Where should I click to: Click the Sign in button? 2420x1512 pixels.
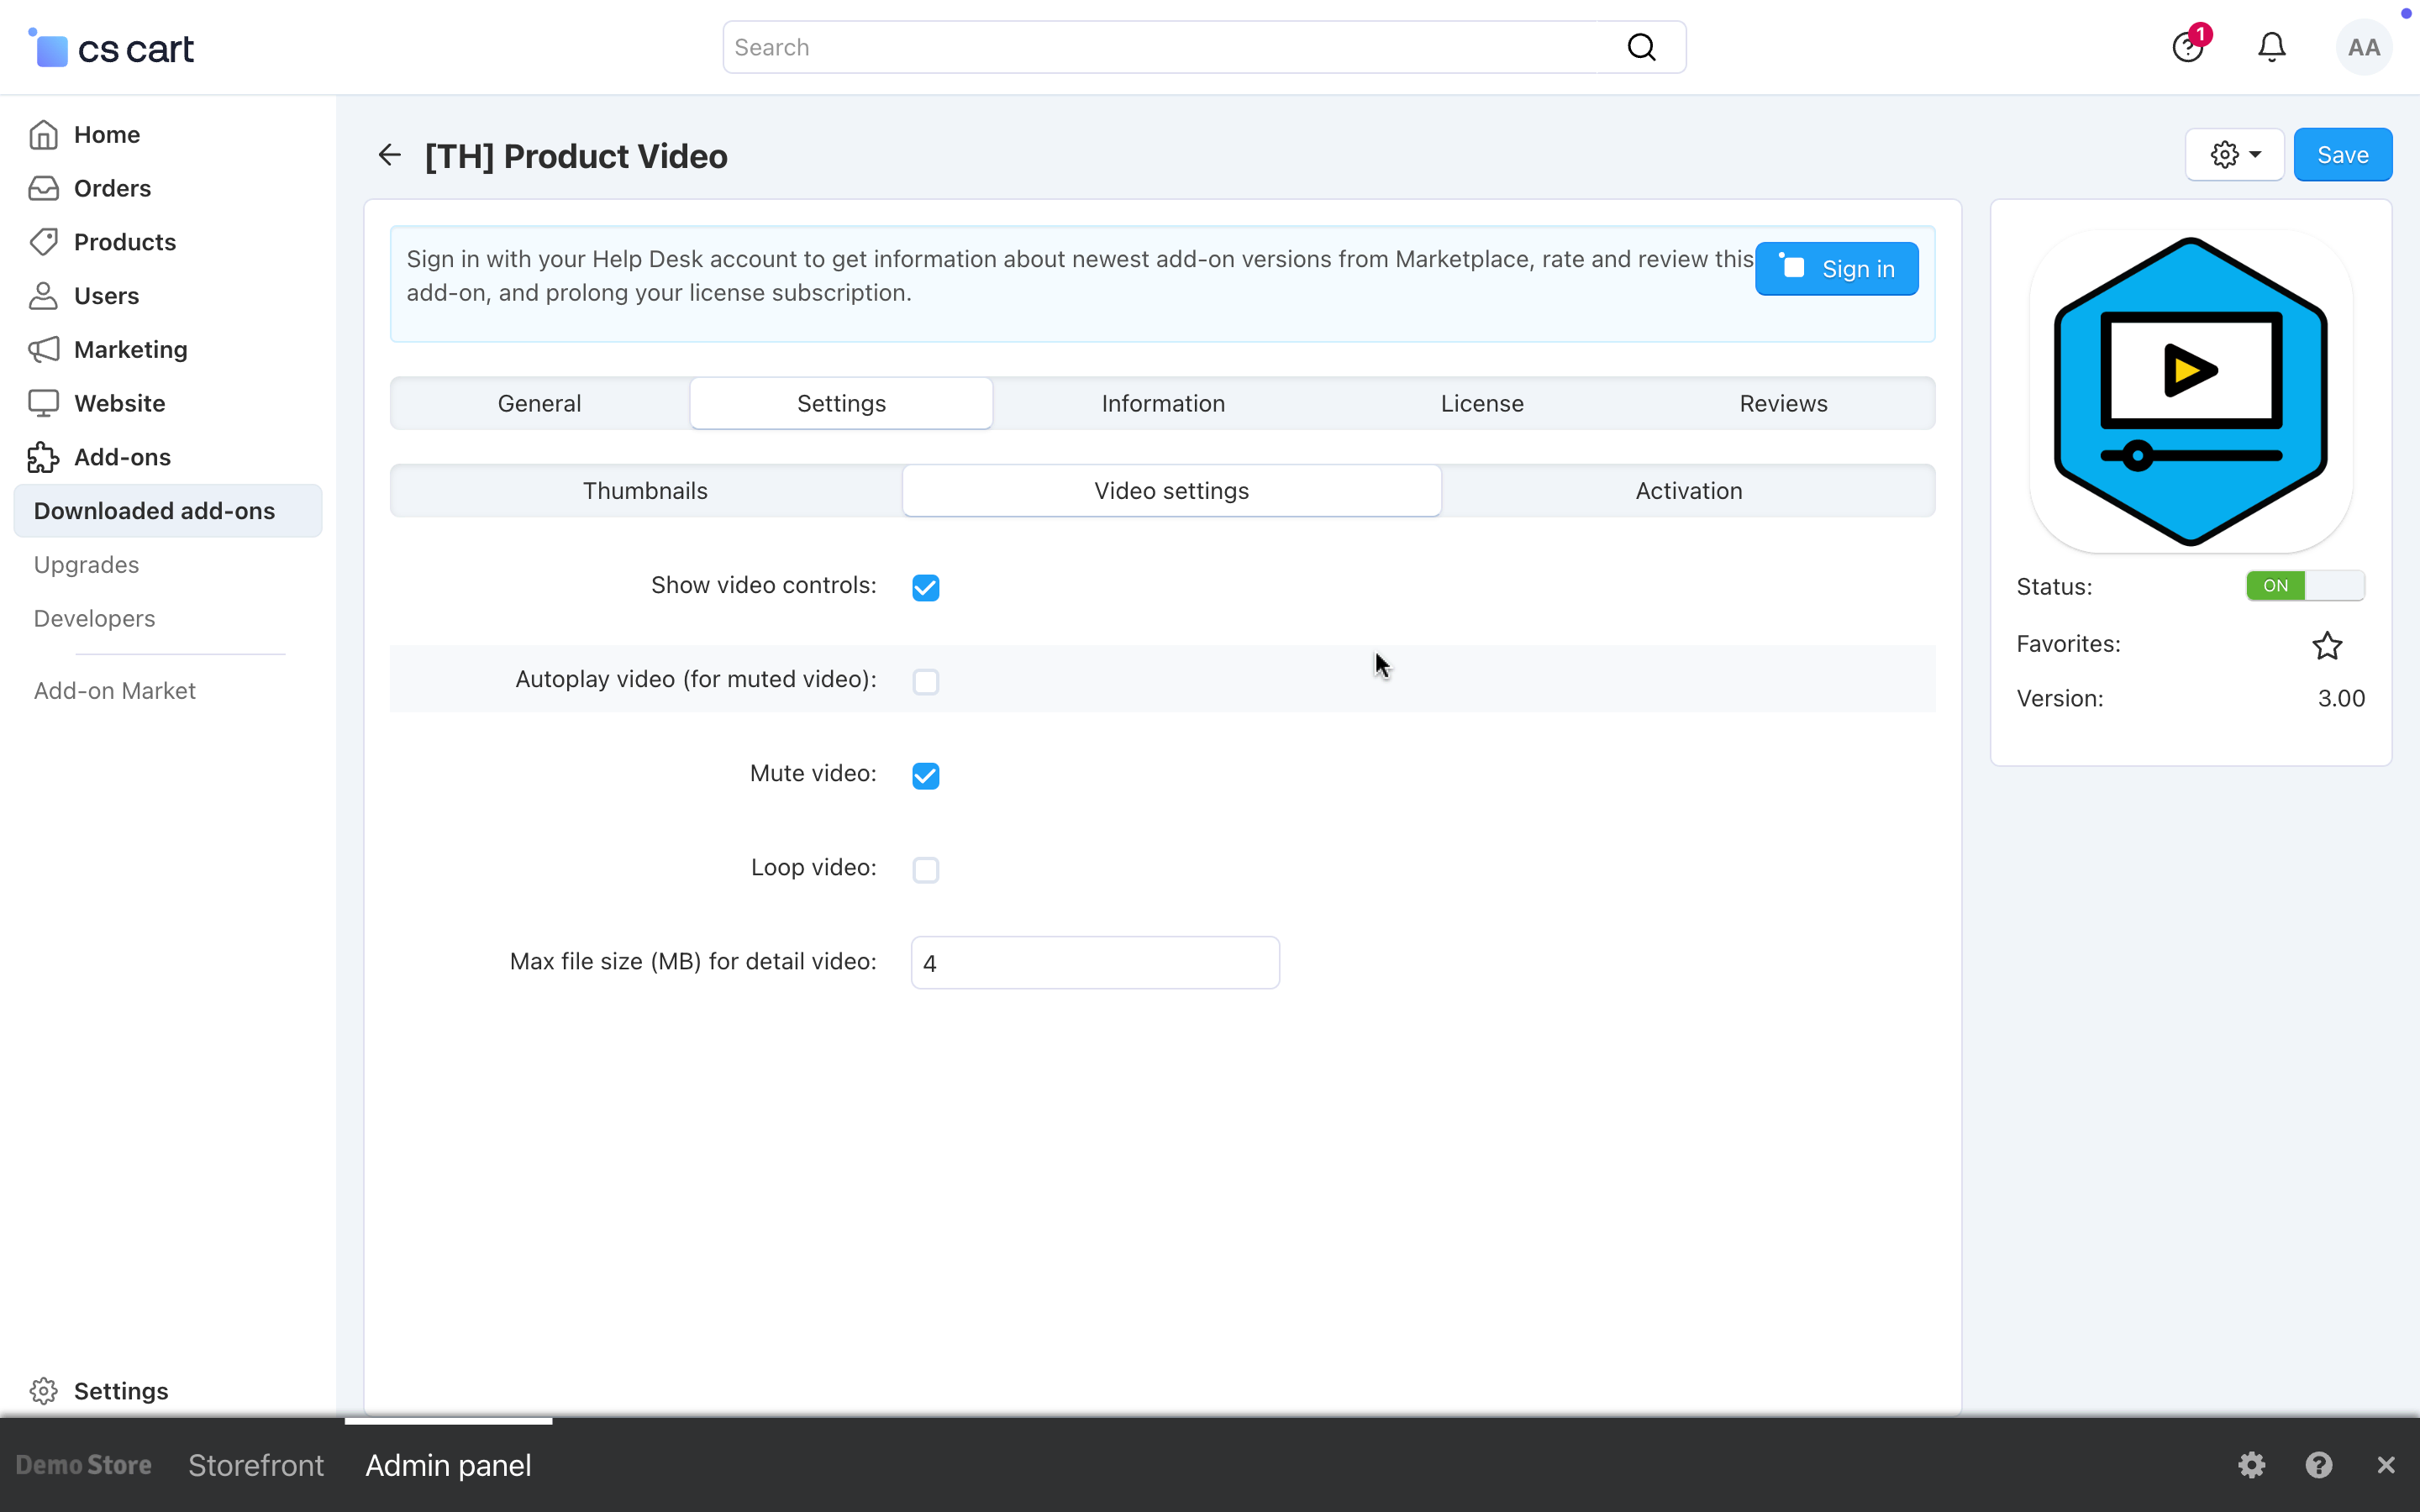1836,269
